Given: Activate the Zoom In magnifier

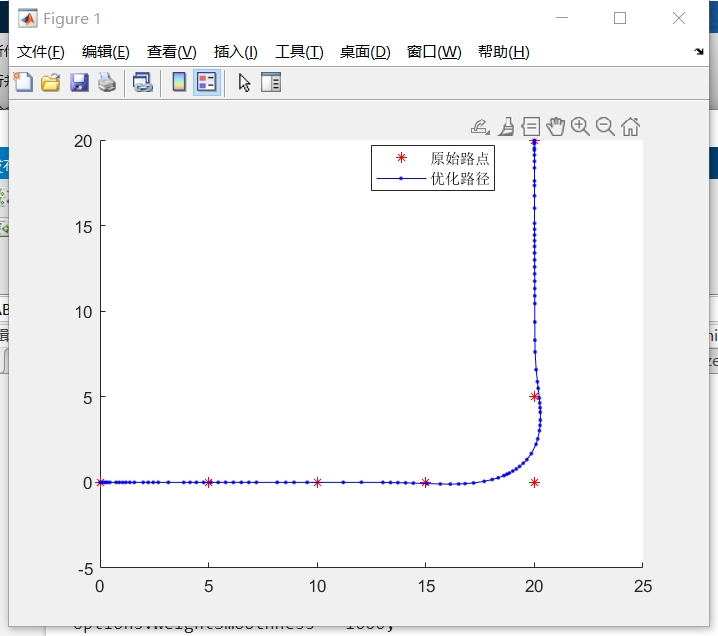Looking at the screenshot, I should coord(580,127).
